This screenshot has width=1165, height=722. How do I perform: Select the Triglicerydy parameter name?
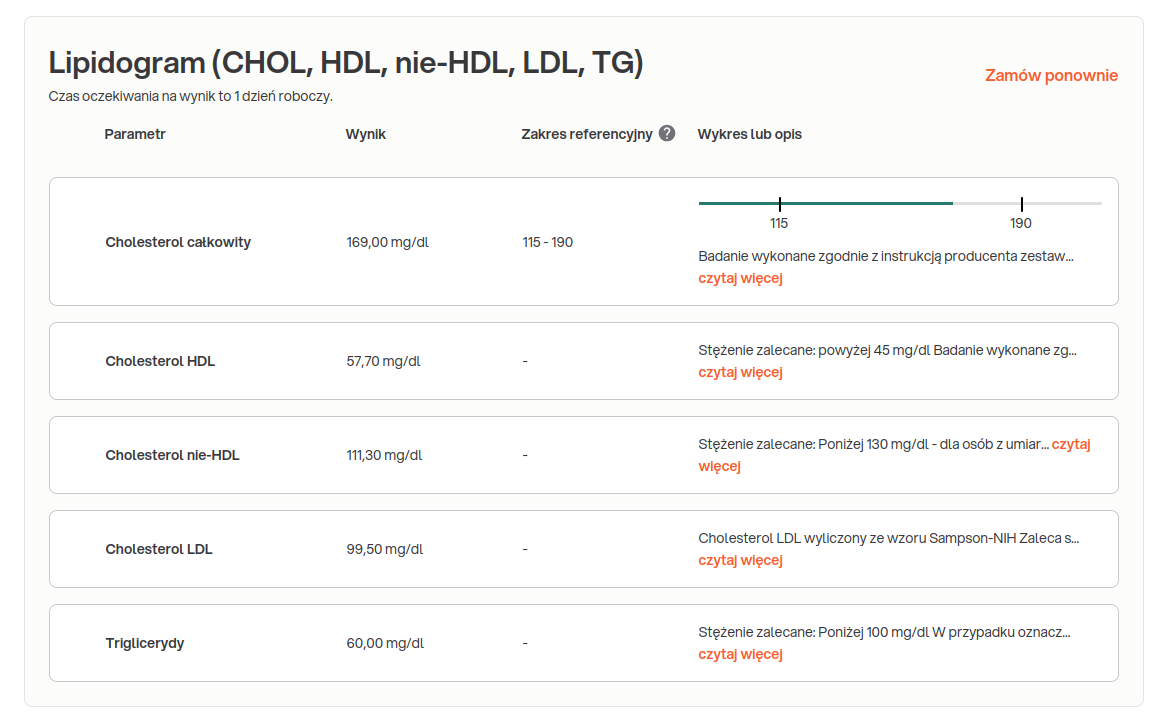[145, 643]
